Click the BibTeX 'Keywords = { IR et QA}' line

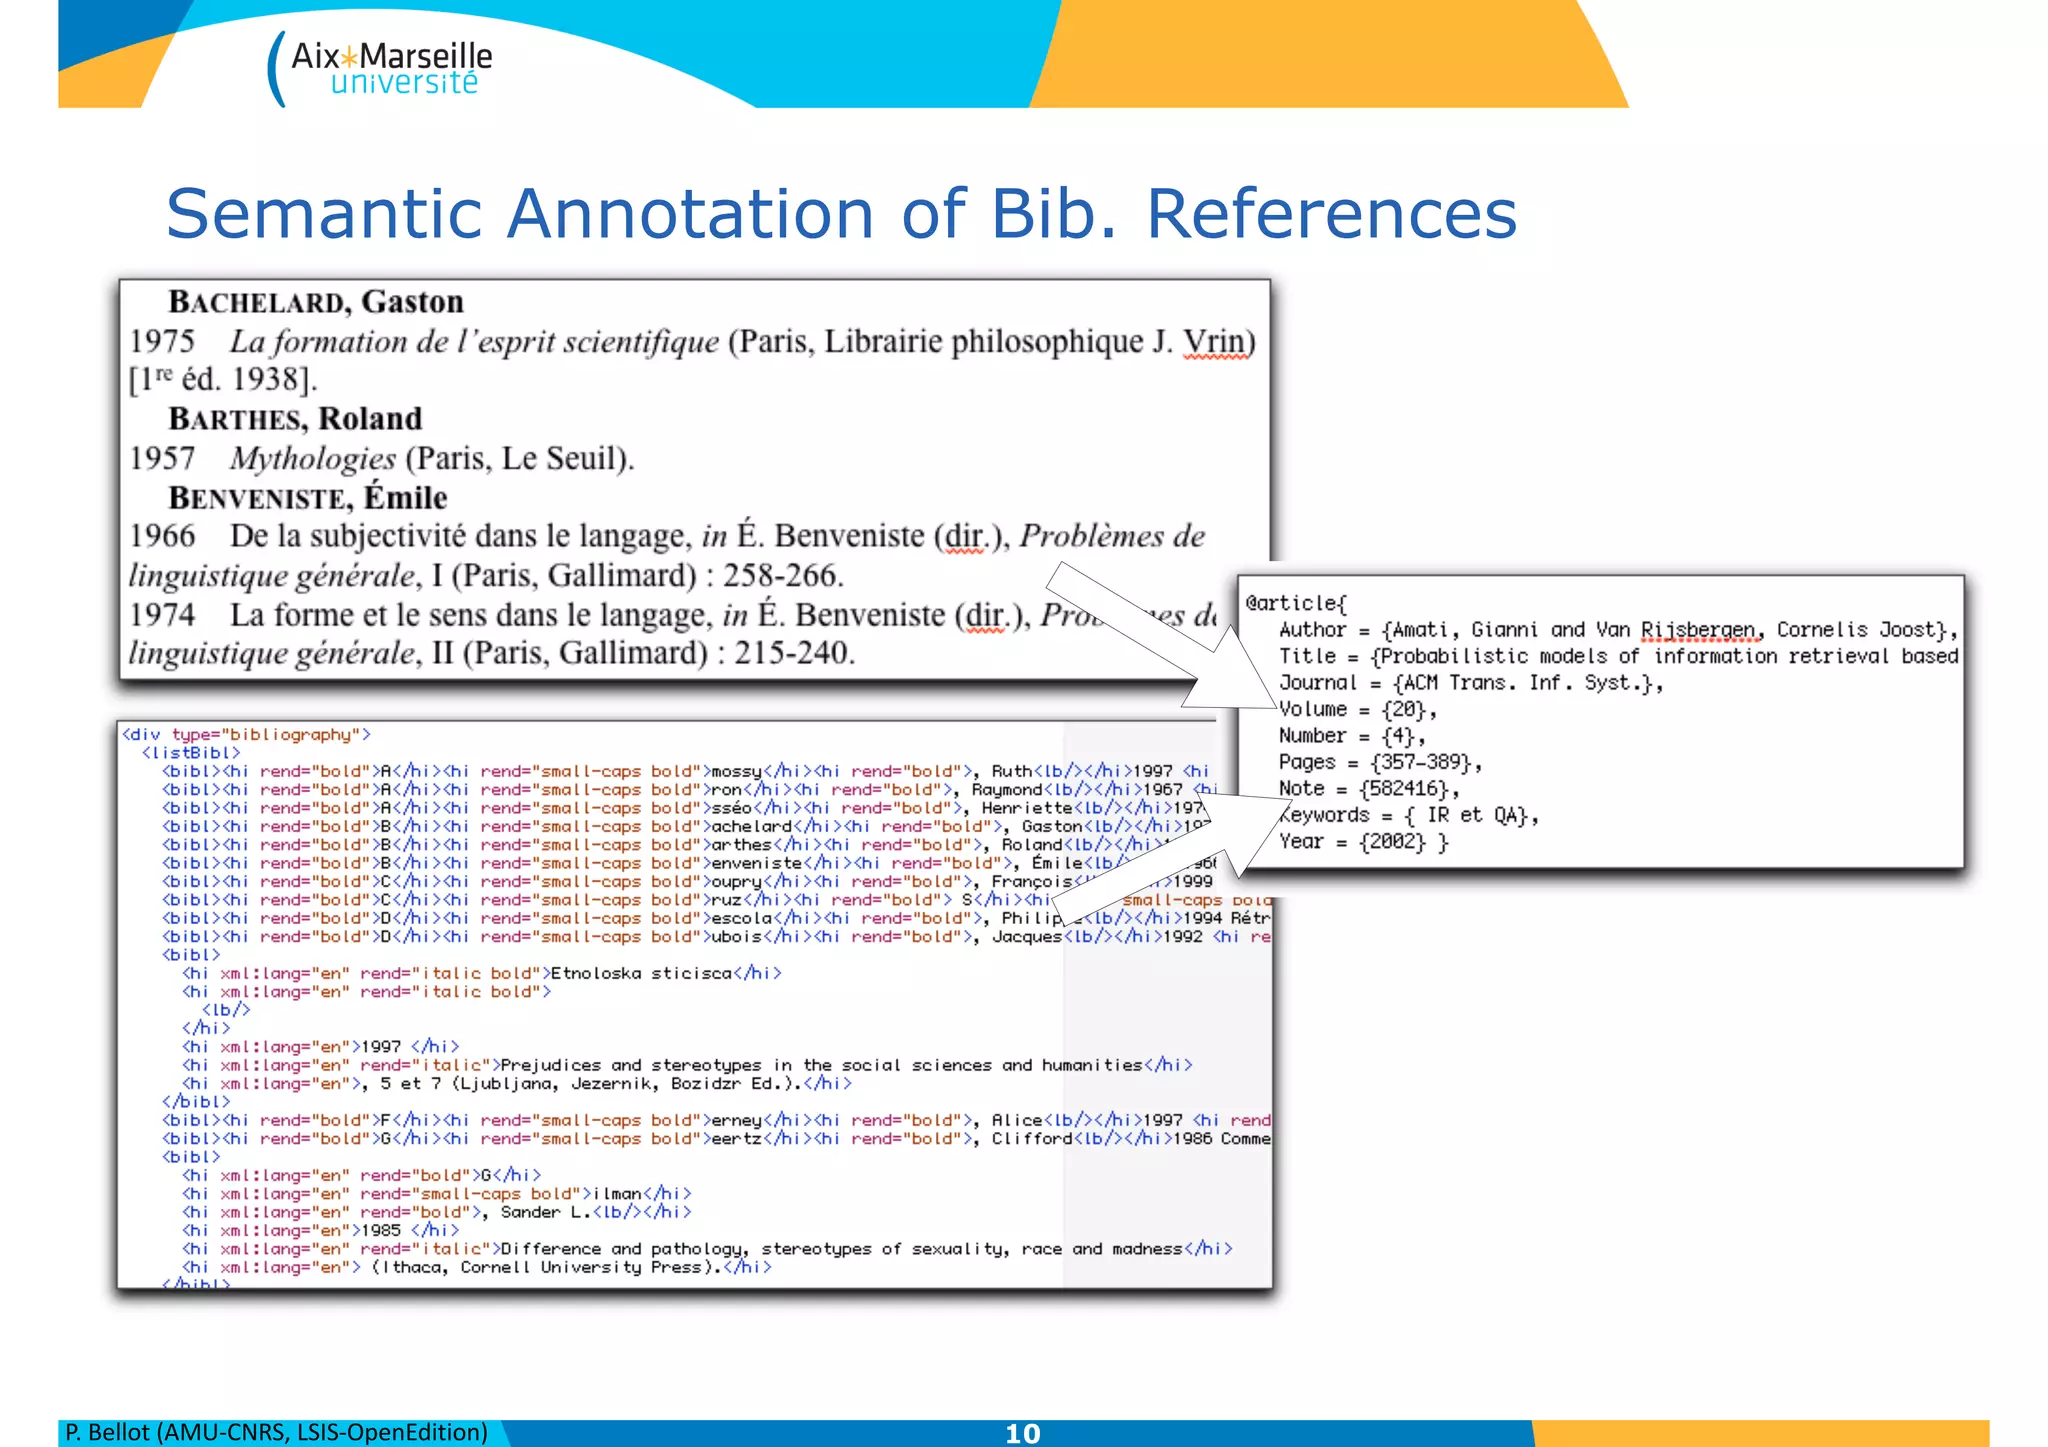[1408, 815]
